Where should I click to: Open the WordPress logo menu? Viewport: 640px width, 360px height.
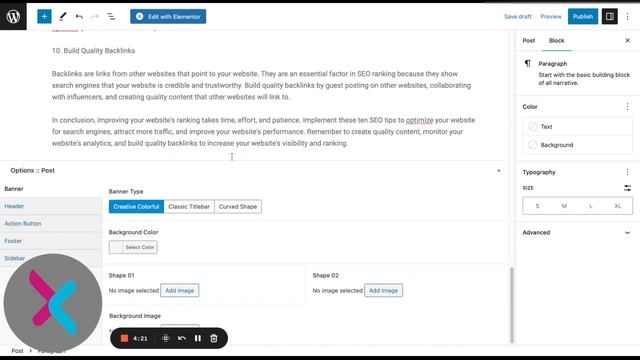point(13,16)
